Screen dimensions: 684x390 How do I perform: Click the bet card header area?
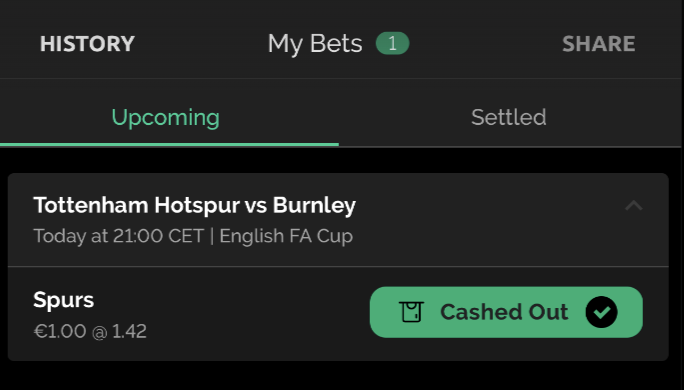coord(338,220)
